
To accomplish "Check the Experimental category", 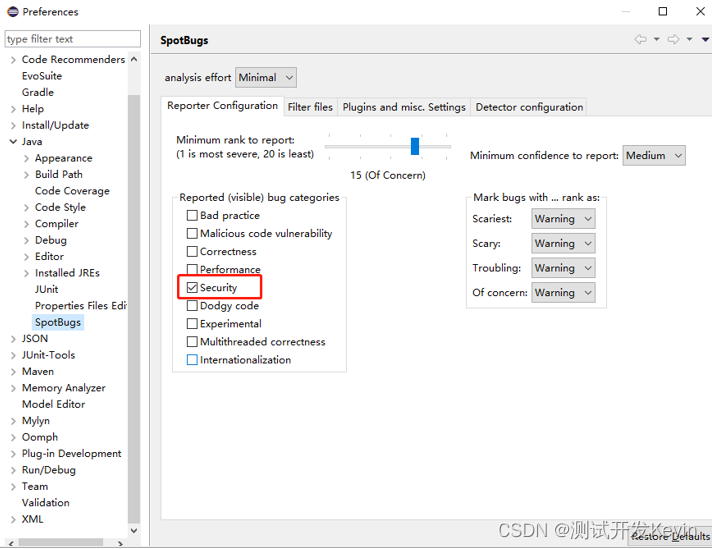I will [x=192, y=324].
